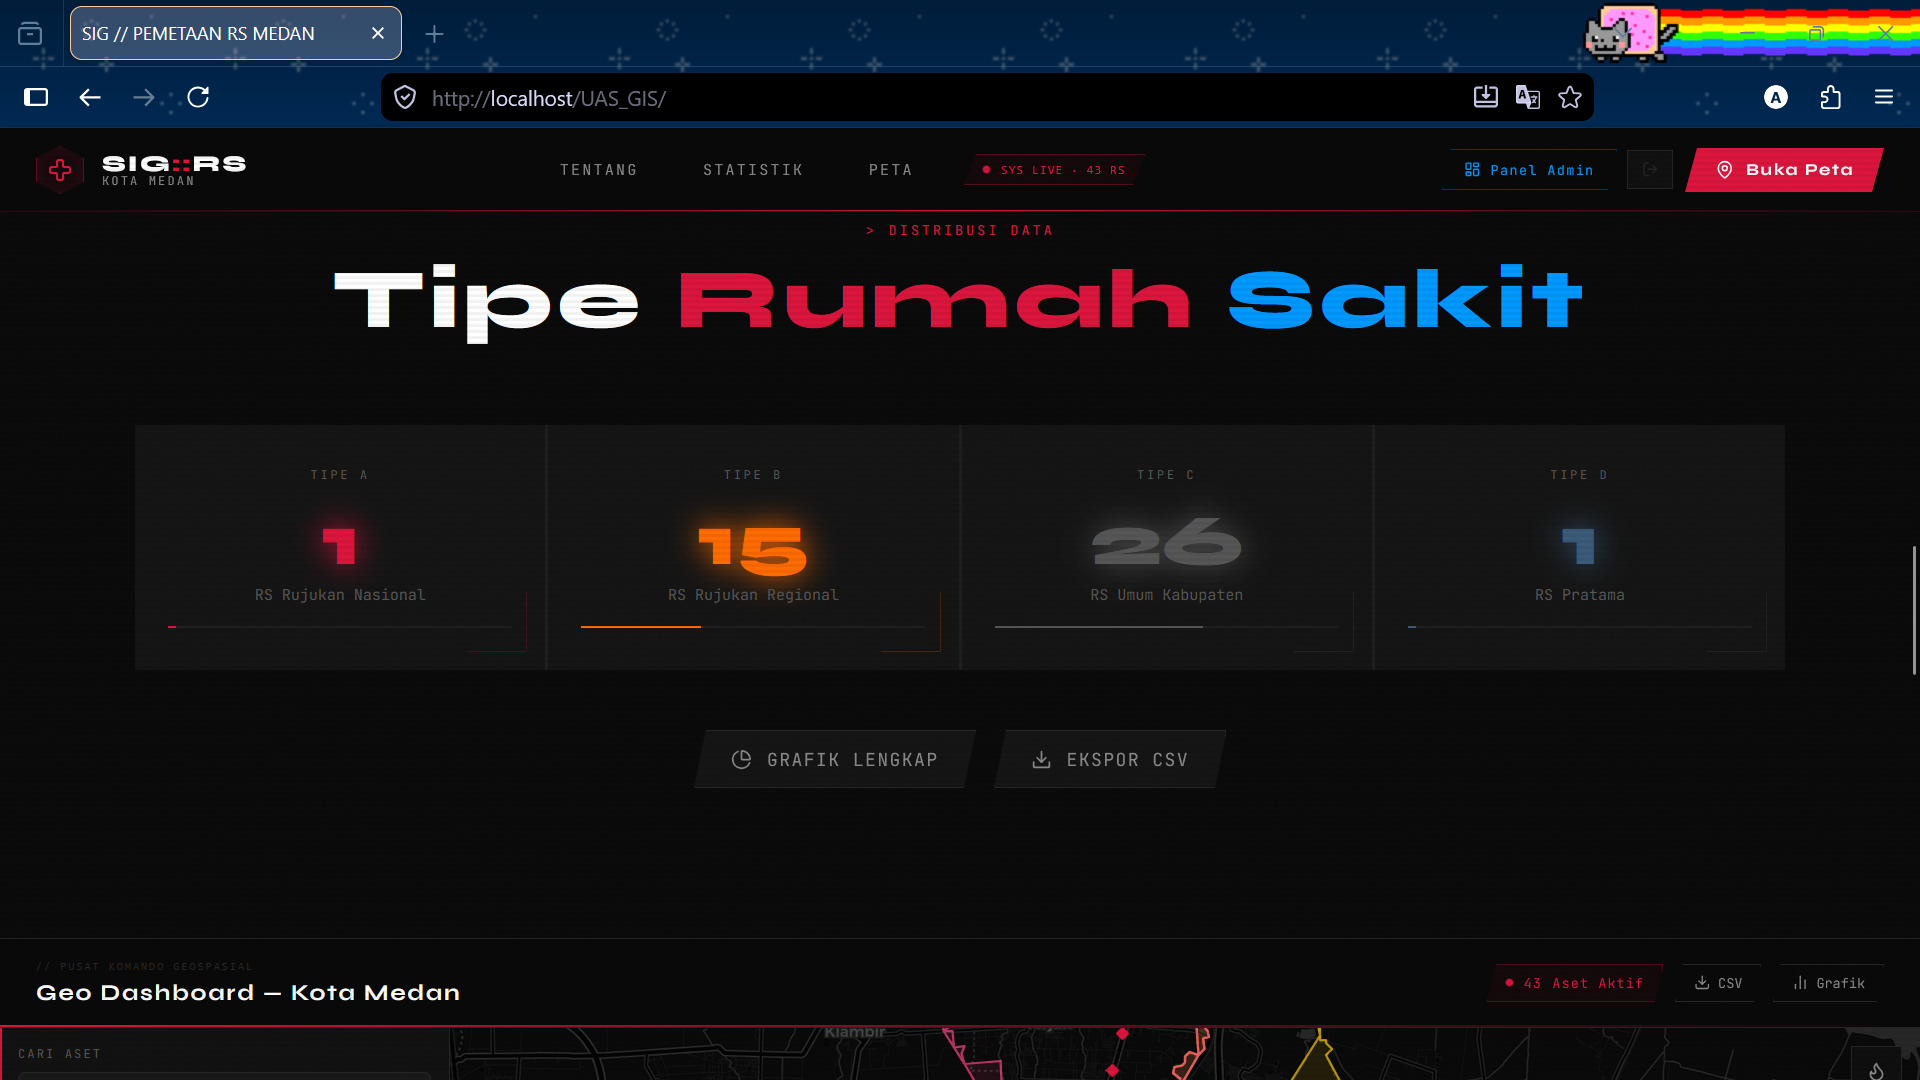The image size is (1920, 1080).
Task: Open the PETA navigation item
Action: (x=891, y=170)
